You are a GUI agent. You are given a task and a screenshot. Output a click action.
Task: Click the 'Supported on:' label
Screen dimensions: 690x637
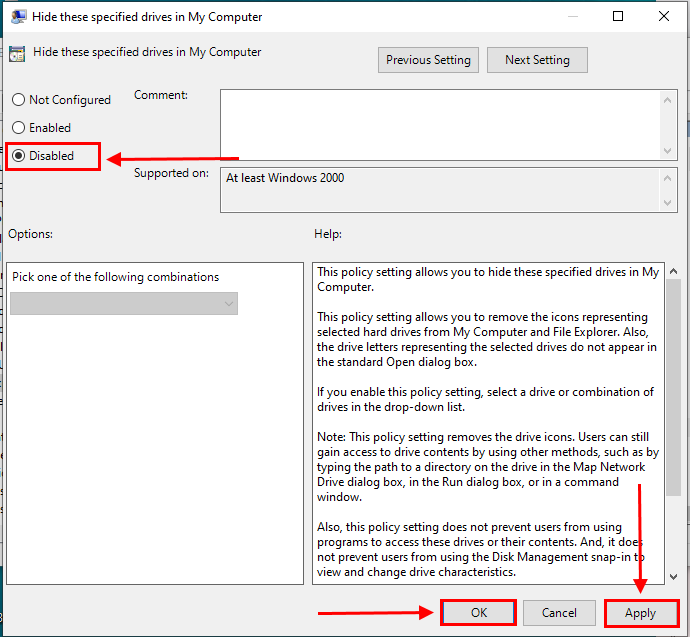click(171, 173)
